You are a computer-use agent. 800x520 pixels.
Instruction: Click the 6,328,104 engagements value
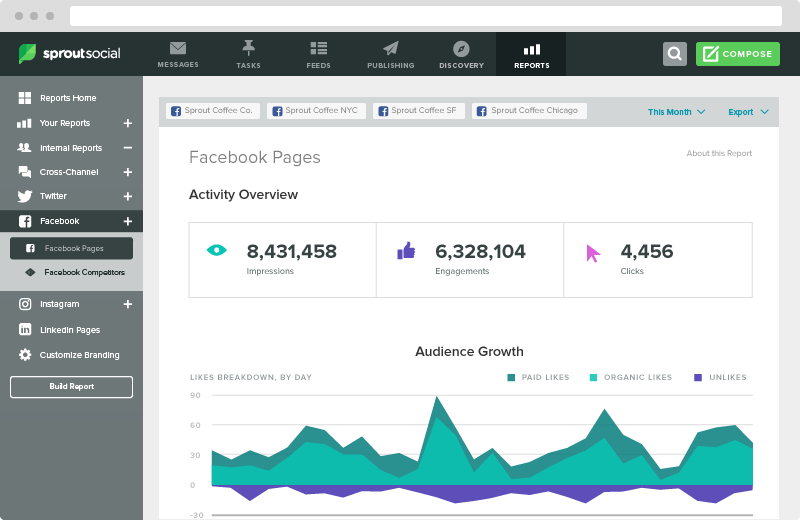point(480,251)
